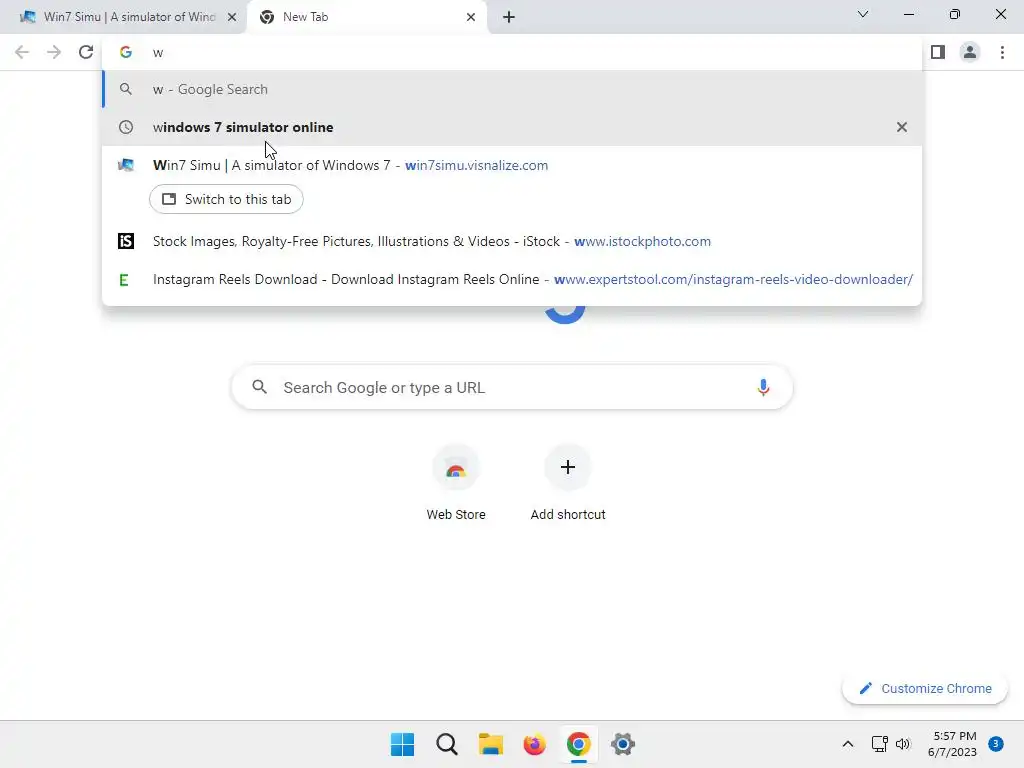Open the volume tray icon
The height and width of the screenshot is (768, 1024).
point(903,744)
